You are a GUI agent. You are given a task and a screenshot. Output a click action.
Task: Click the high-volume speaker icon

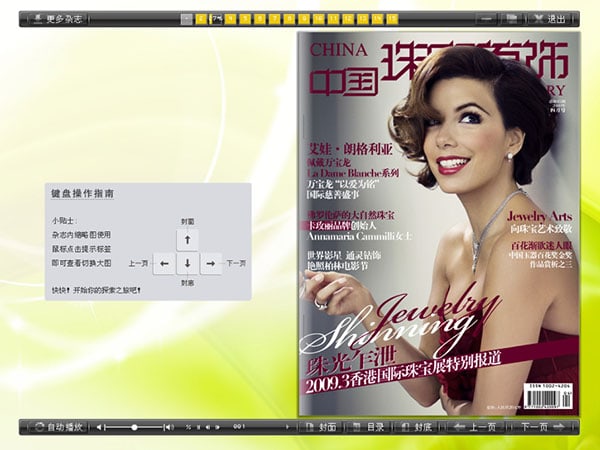[169, 427]
